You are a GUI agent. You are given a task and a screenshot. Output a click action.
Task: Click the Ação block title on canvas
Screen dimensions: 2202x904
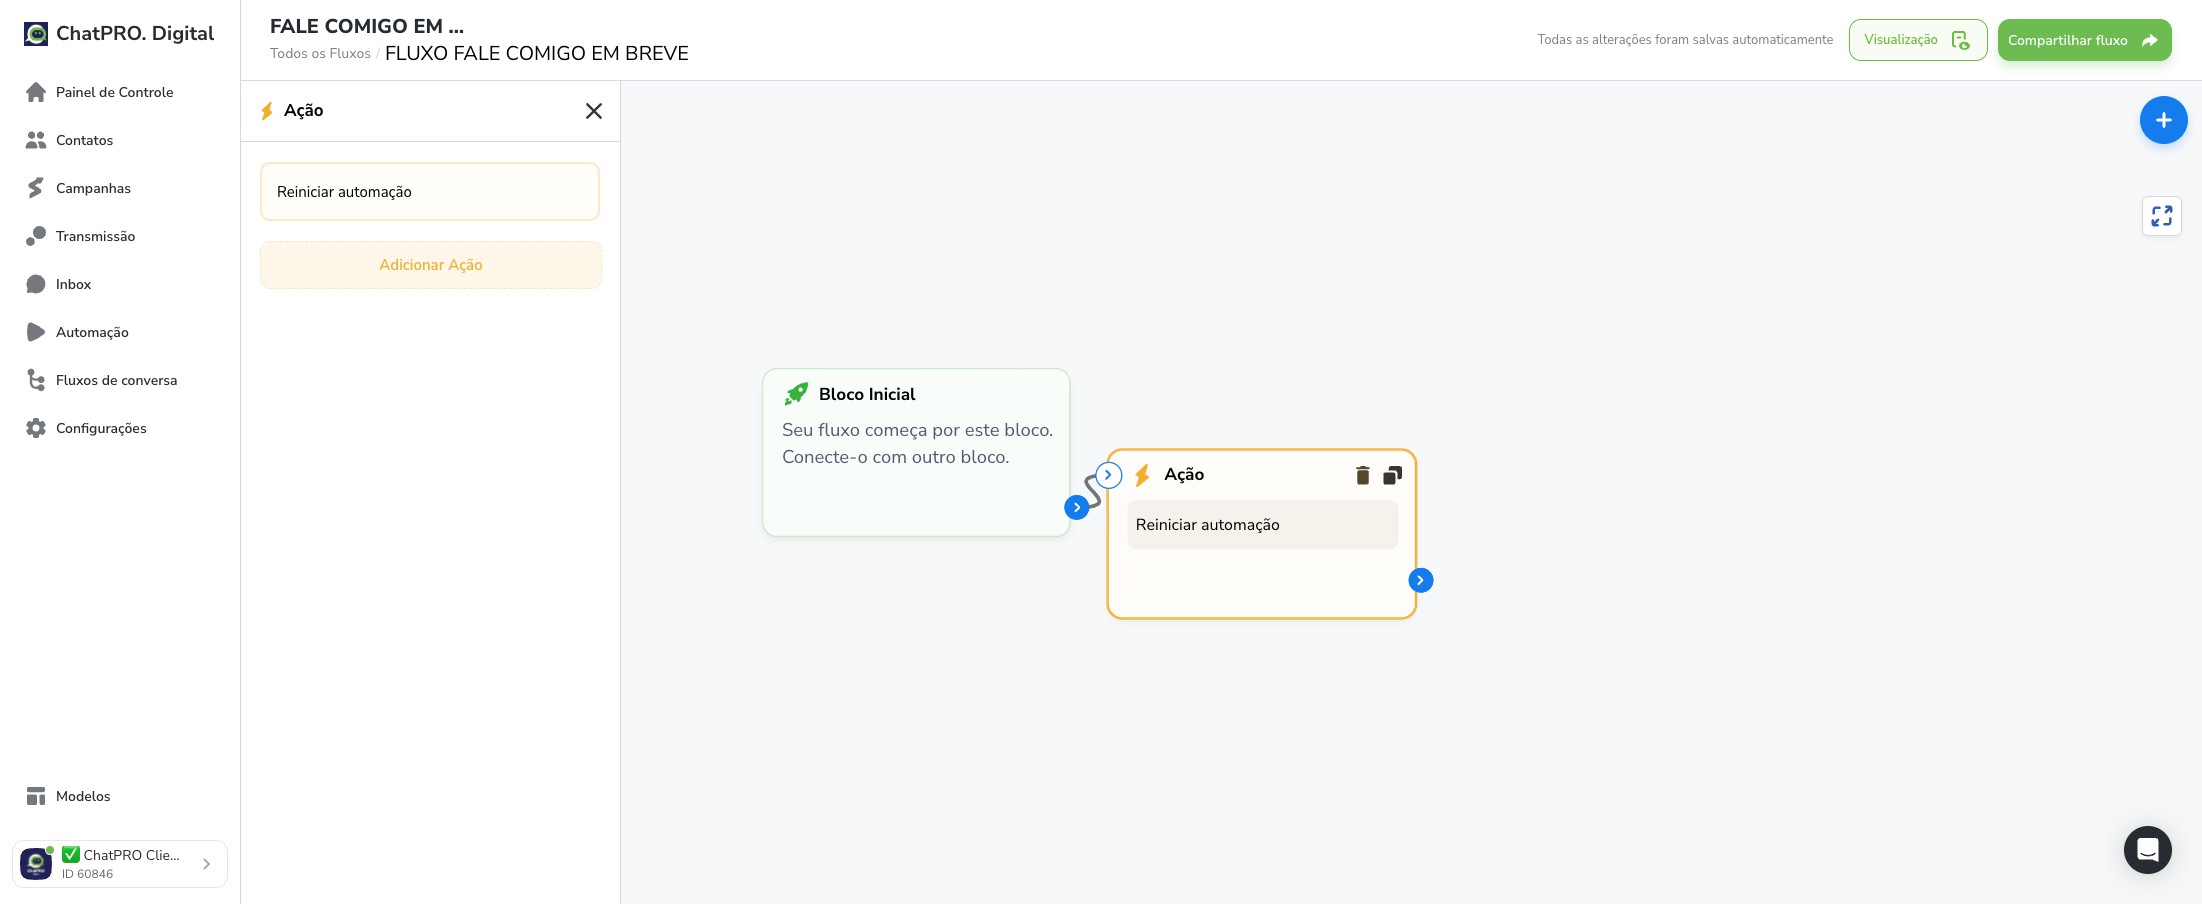tap(1184, 475)
